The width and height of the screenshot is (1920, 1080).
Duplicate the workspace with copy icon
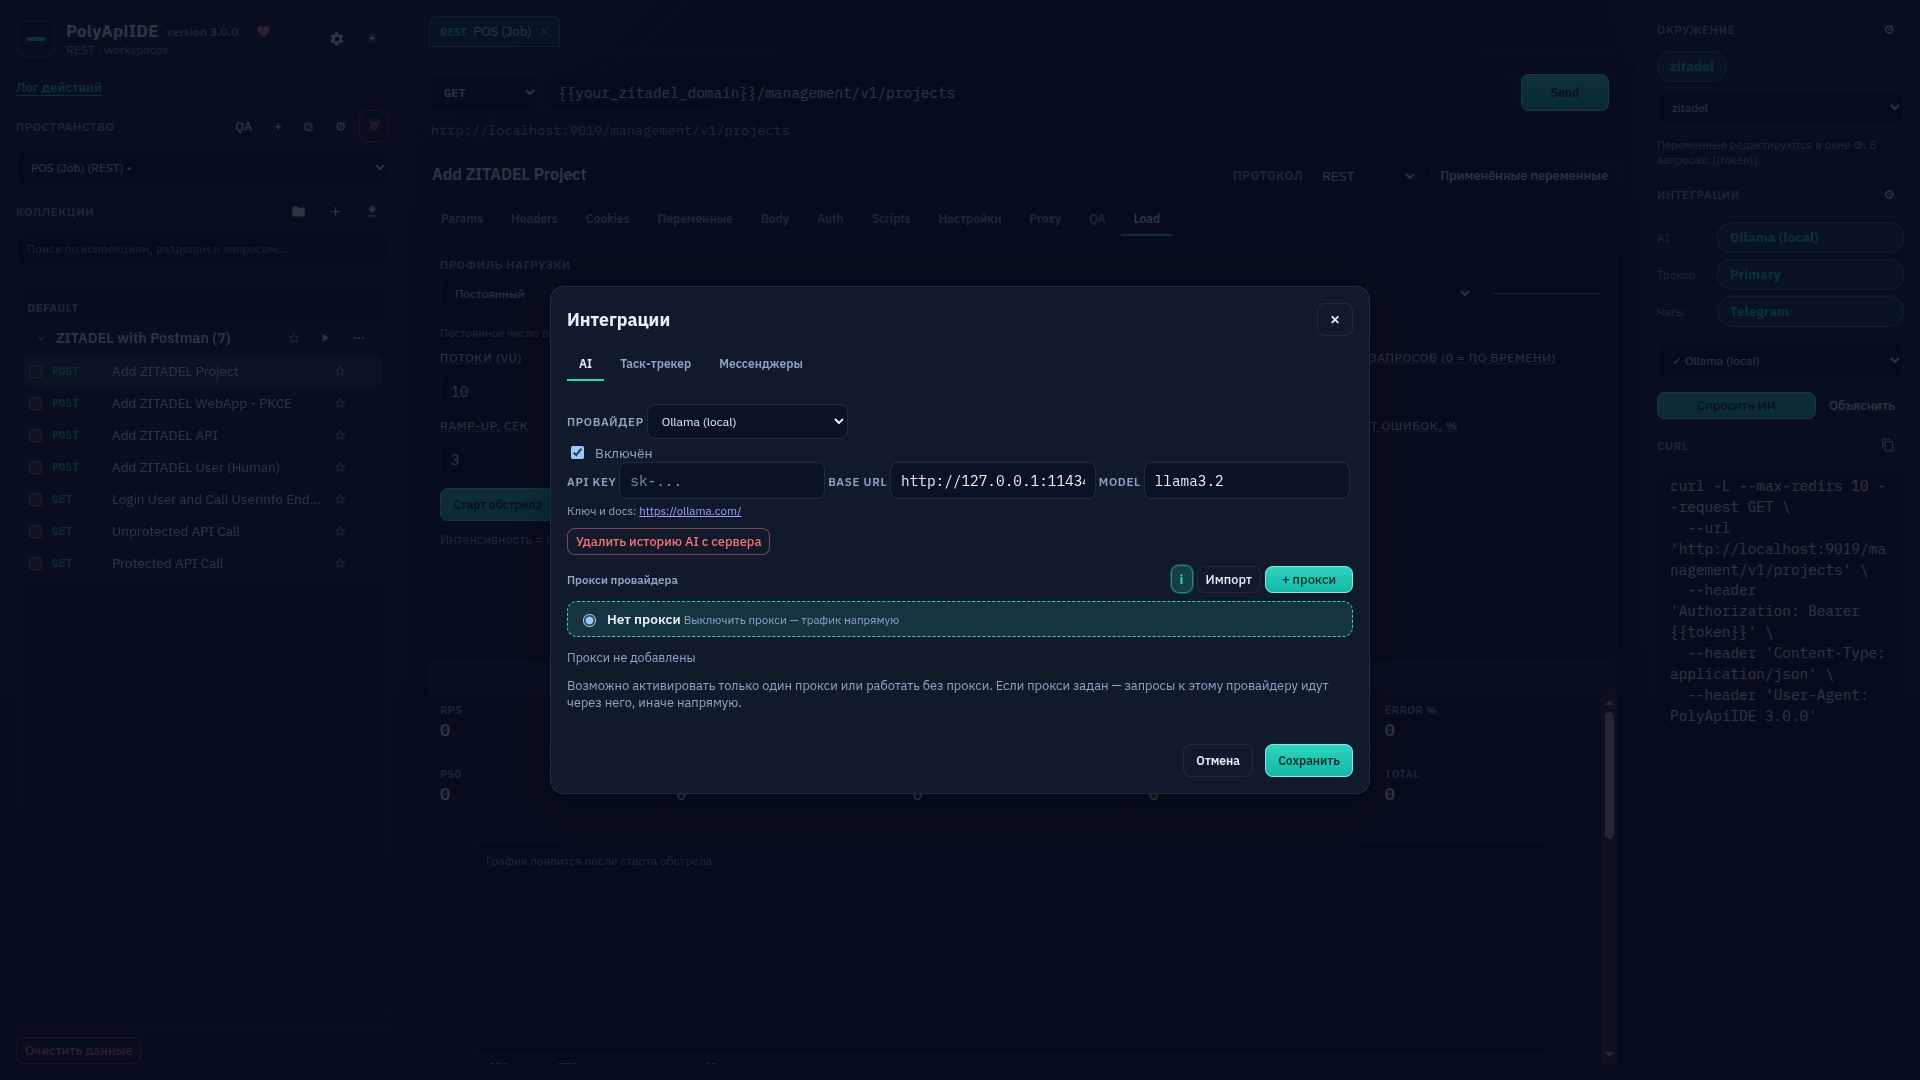308,127
